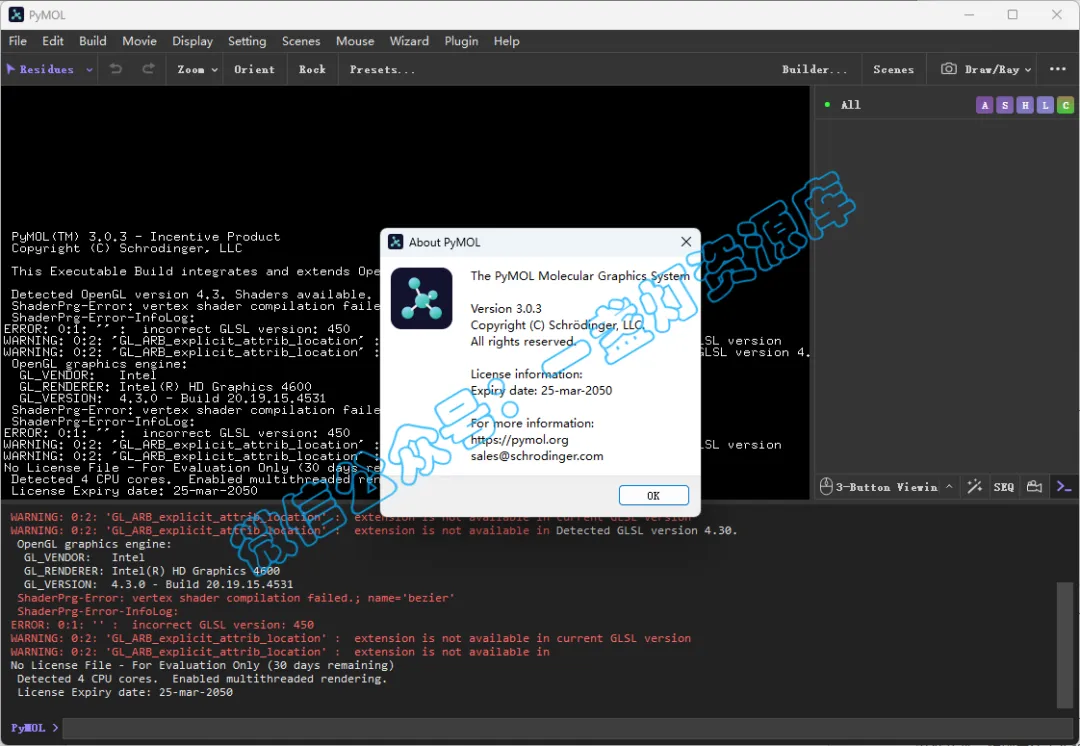The image size is (1080, 746).
Task: Open the H (Hide) menu for All
Action: 1025,105
